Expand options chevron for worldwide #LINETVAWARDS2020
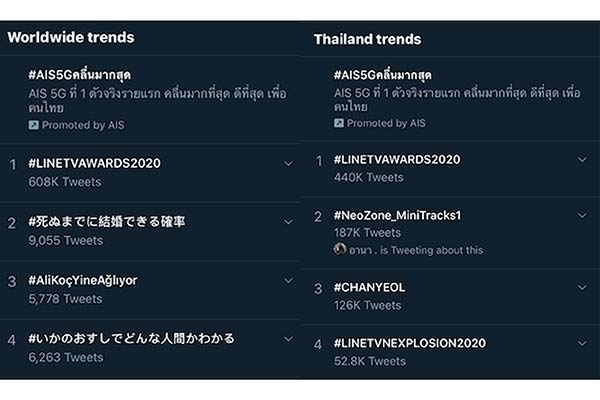Viewport: 600px width, 400px height. tap(288, 163)
